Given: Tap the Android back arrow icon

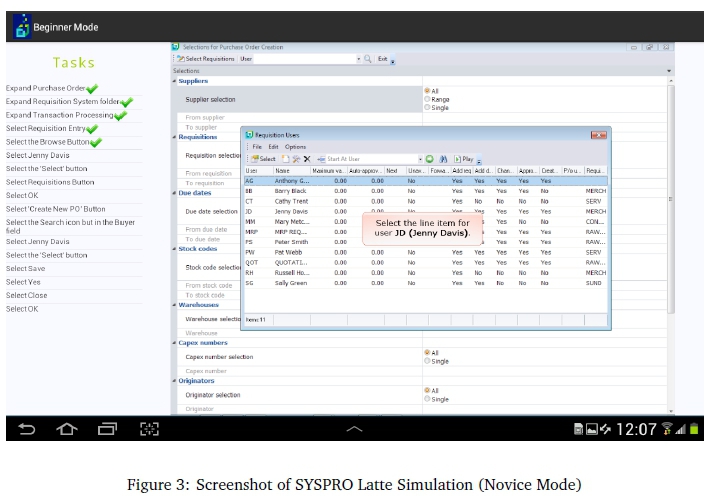Looking at the screenshot, I should [27, 428].
